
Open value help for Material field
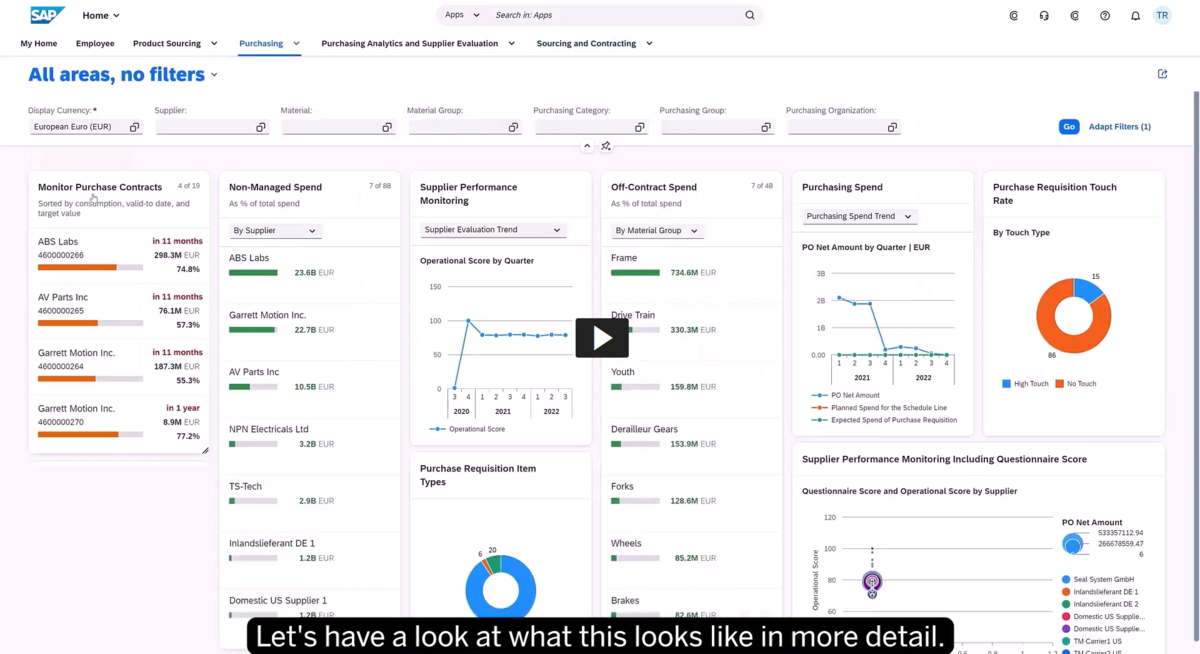[387, 127]
